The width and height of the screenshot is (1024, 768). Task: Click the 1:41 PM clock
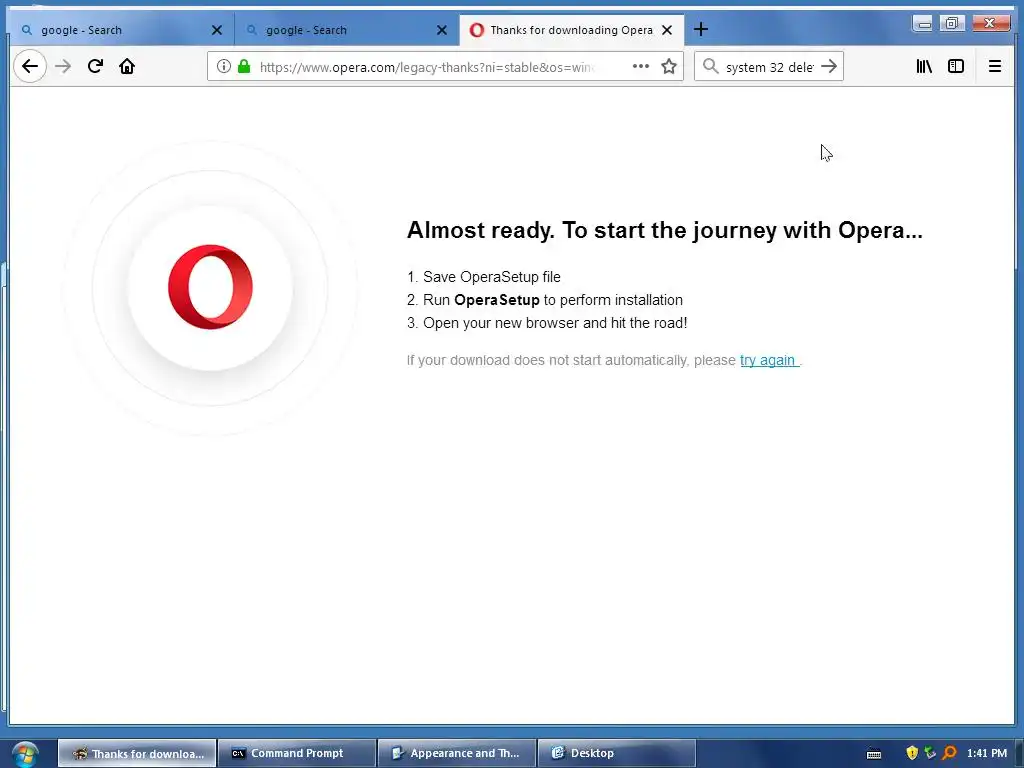pos(987,753)
